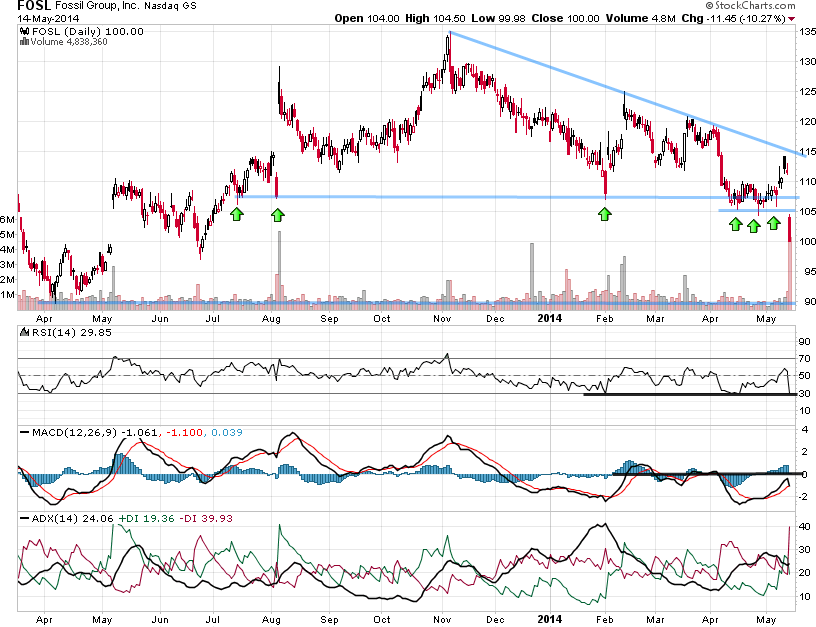Click the Fossil Group, Inc. company name
Viewport: 816px width, 627px height.
pyautogui.click(x=97, y=6)
